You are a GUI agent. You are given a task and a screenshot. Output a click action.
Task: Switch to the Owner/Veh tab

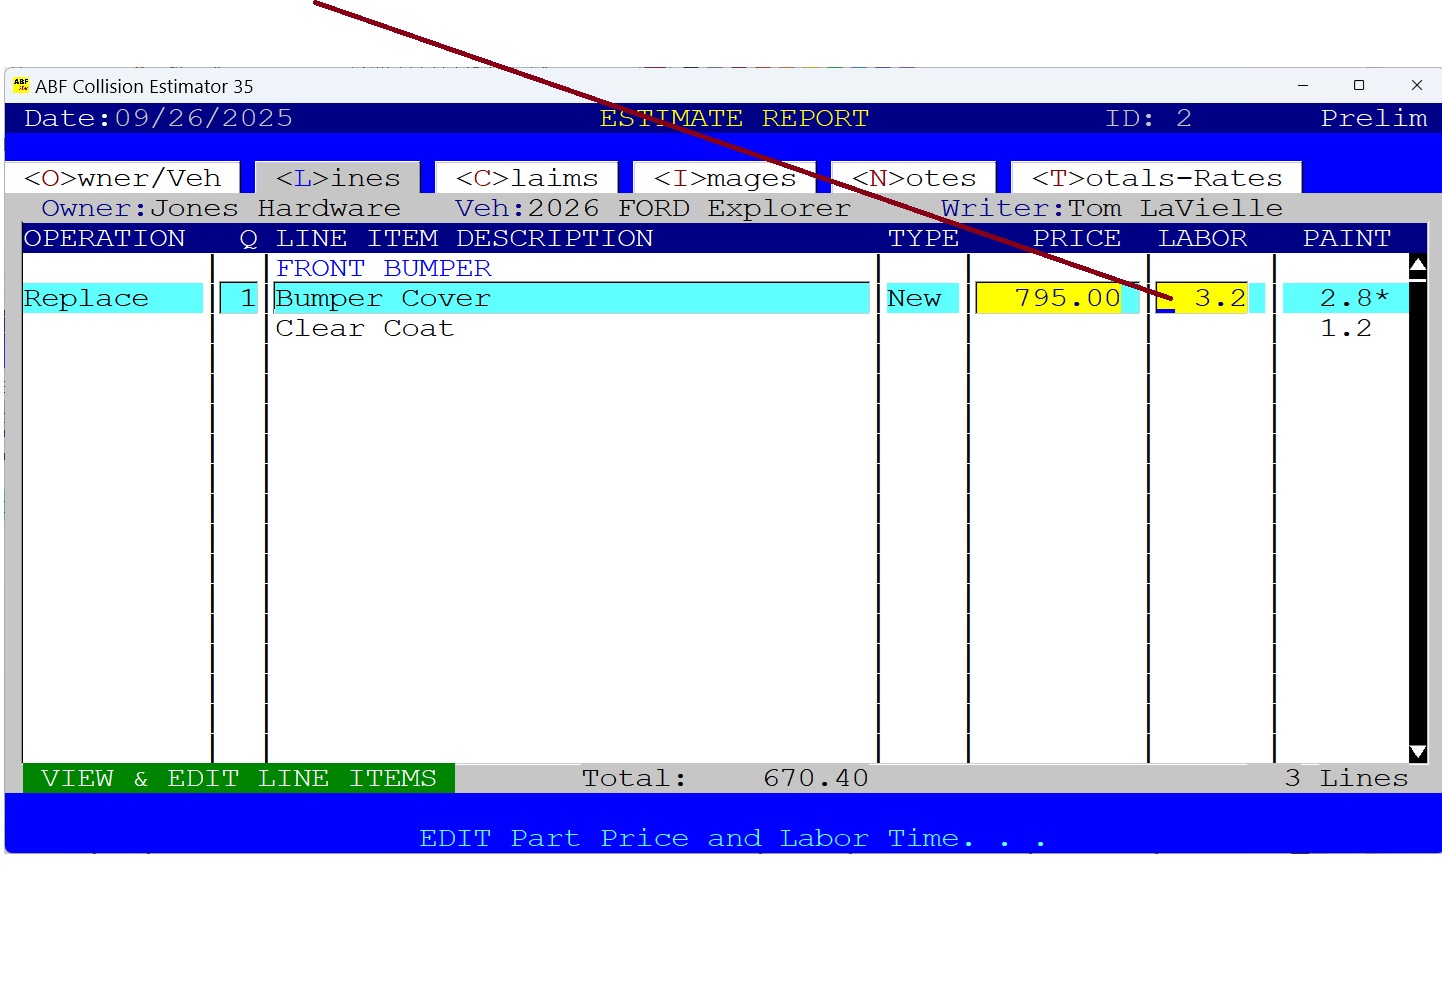pos(122,177)
